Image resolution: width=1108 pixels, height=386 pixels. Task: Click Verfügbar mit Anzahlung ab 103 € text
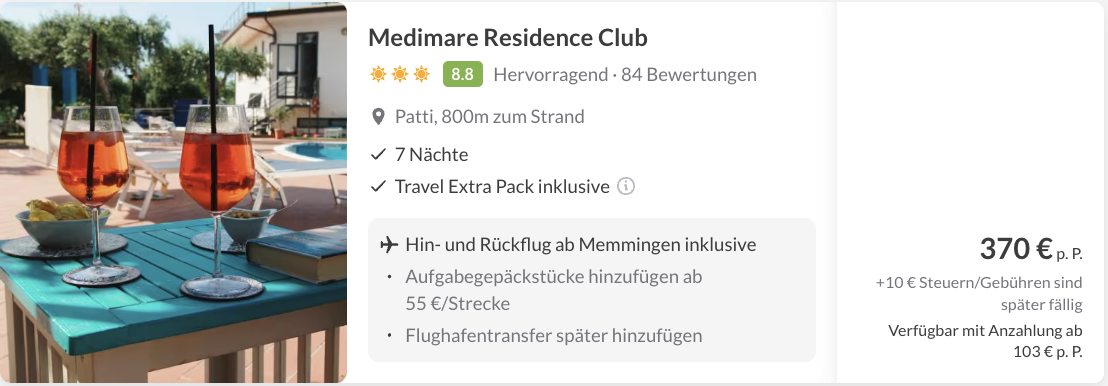click(985, 341)
